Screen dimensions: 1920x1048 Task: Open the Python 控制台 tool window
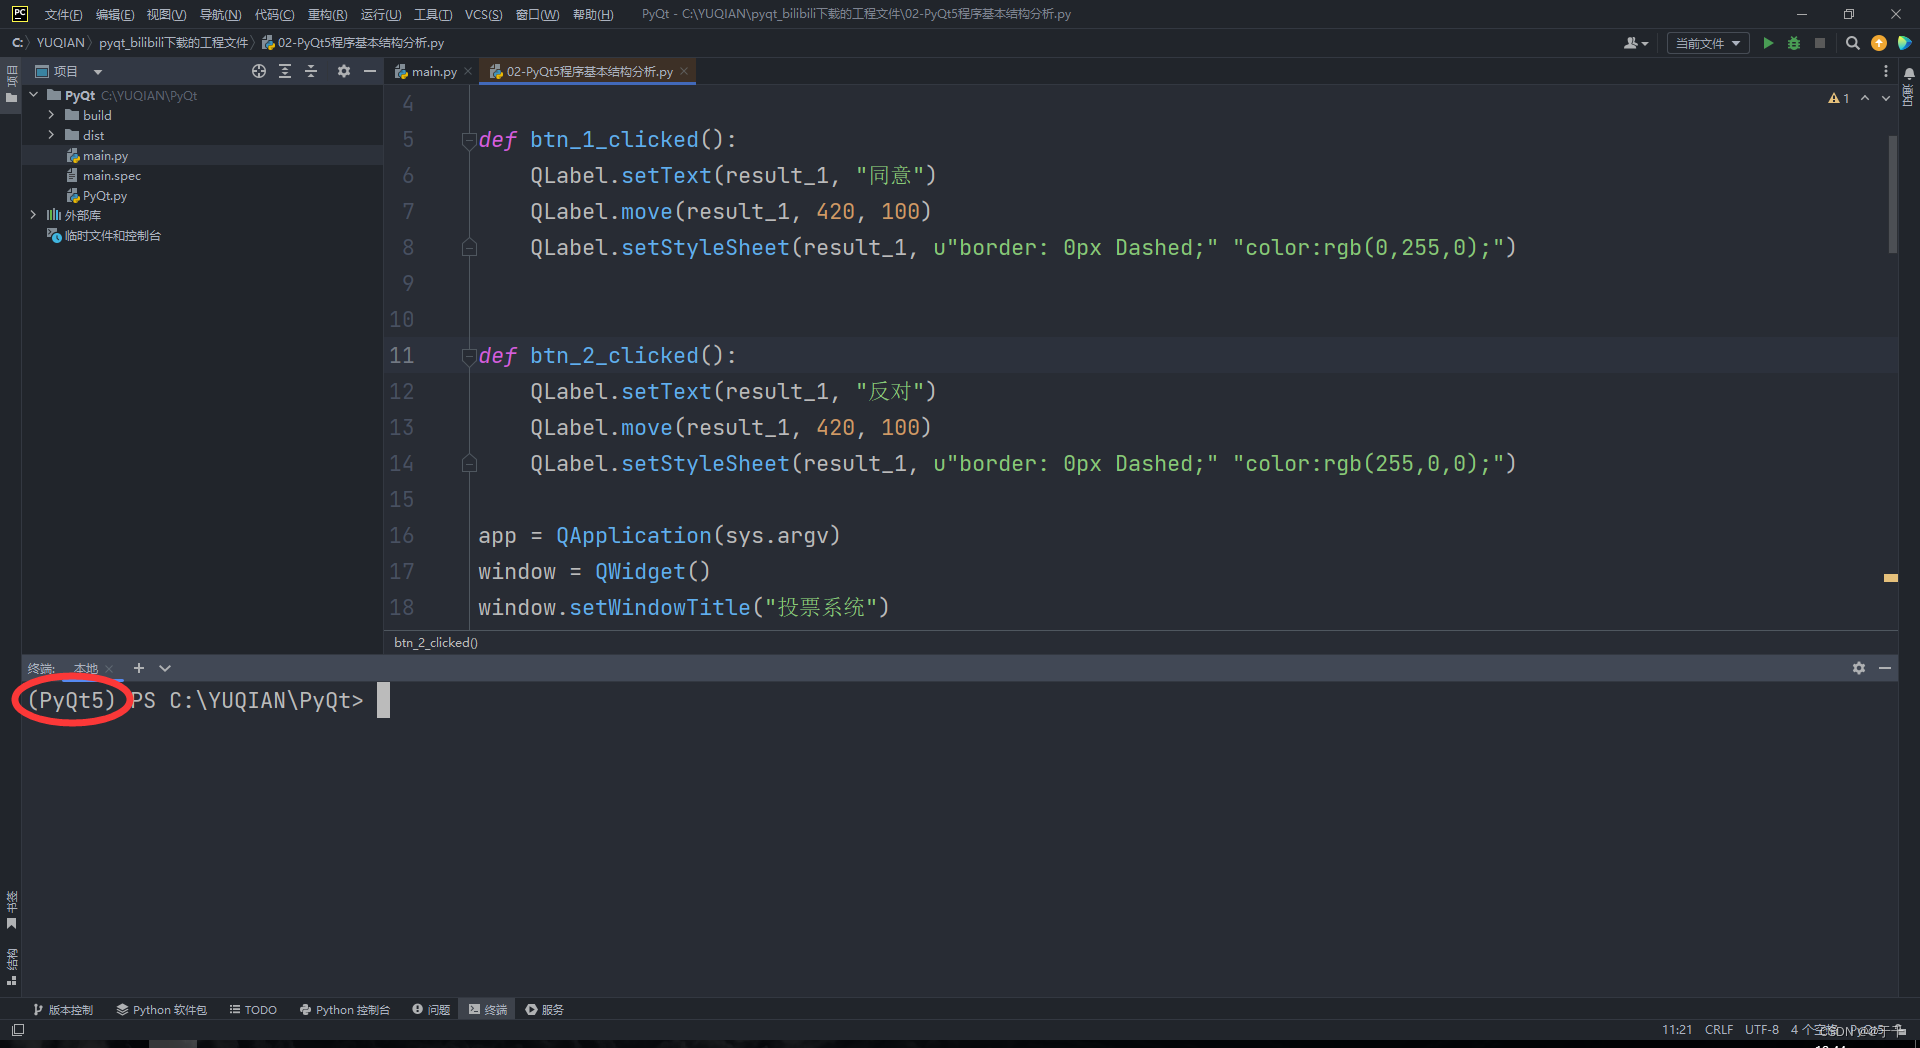click(345, 1009)
